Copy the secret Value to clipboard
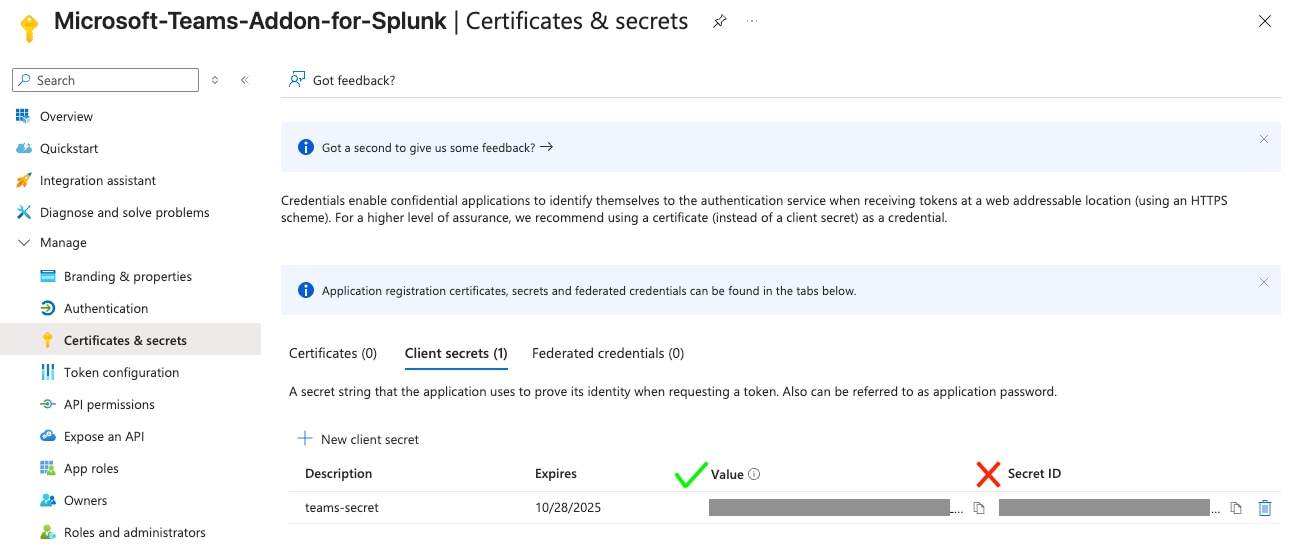This screenshot has width=1296, height=547. point(979,508)
